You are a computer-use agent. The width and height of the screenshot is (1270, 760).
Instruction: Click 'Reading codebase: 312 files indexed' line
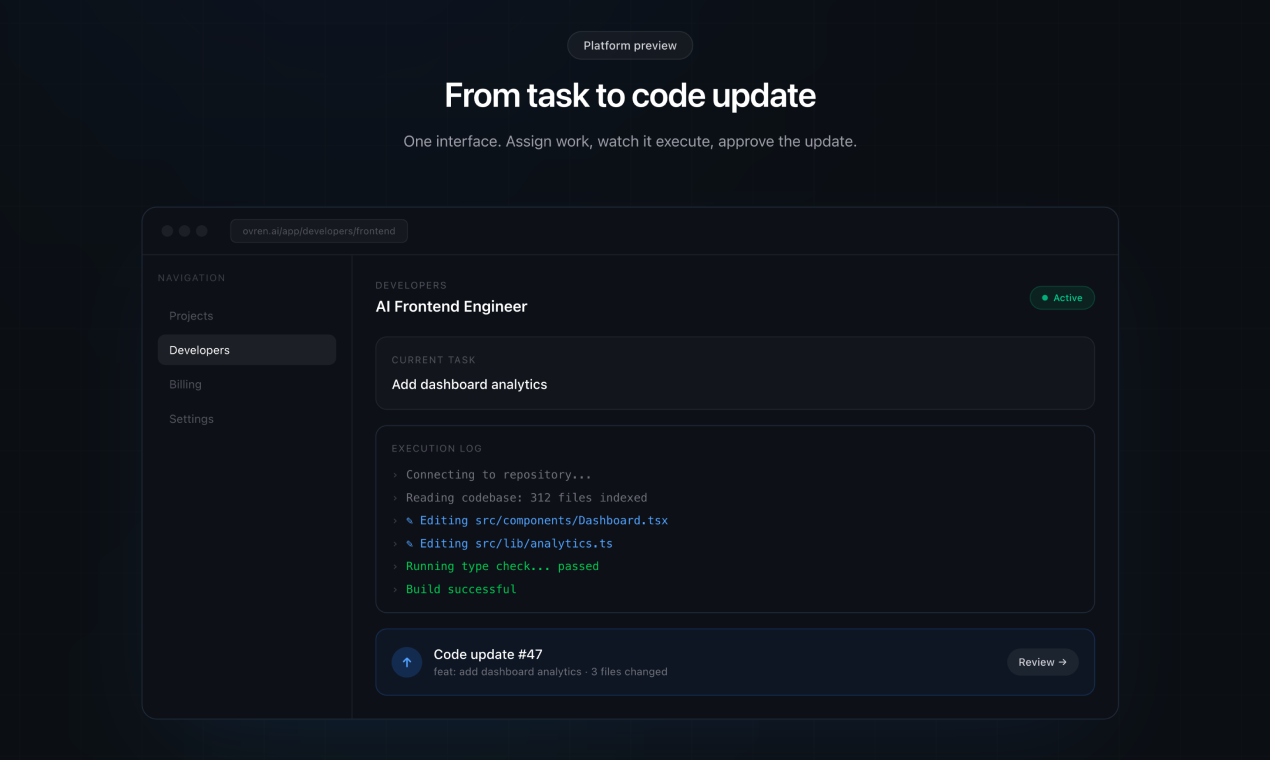coord(526,498)
